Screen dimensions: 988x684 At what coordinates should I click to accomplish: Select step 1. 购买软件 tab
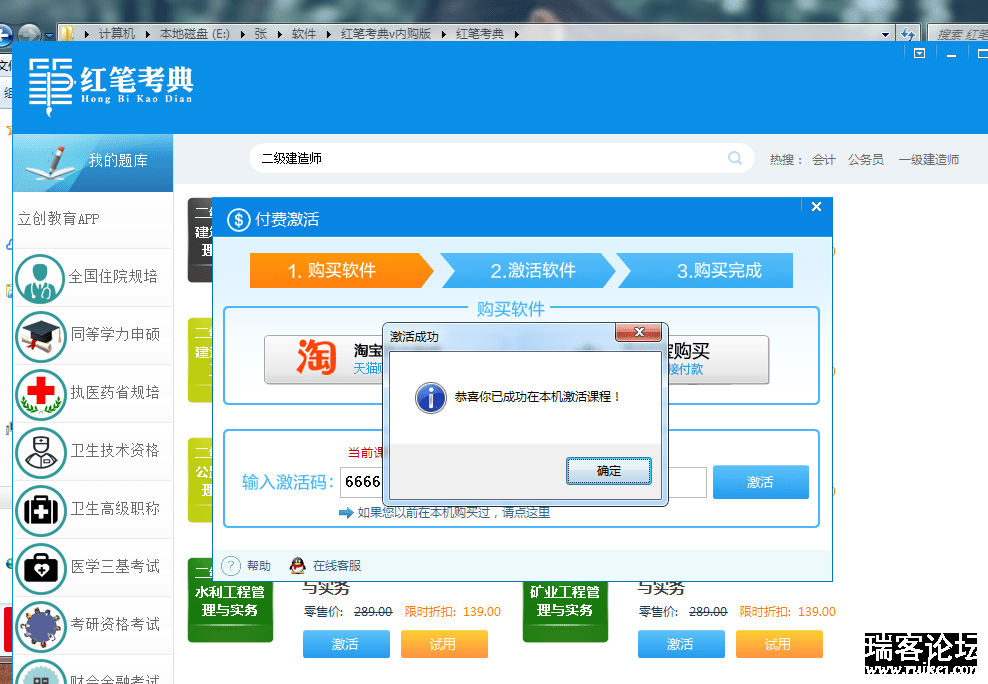[341, 270]
